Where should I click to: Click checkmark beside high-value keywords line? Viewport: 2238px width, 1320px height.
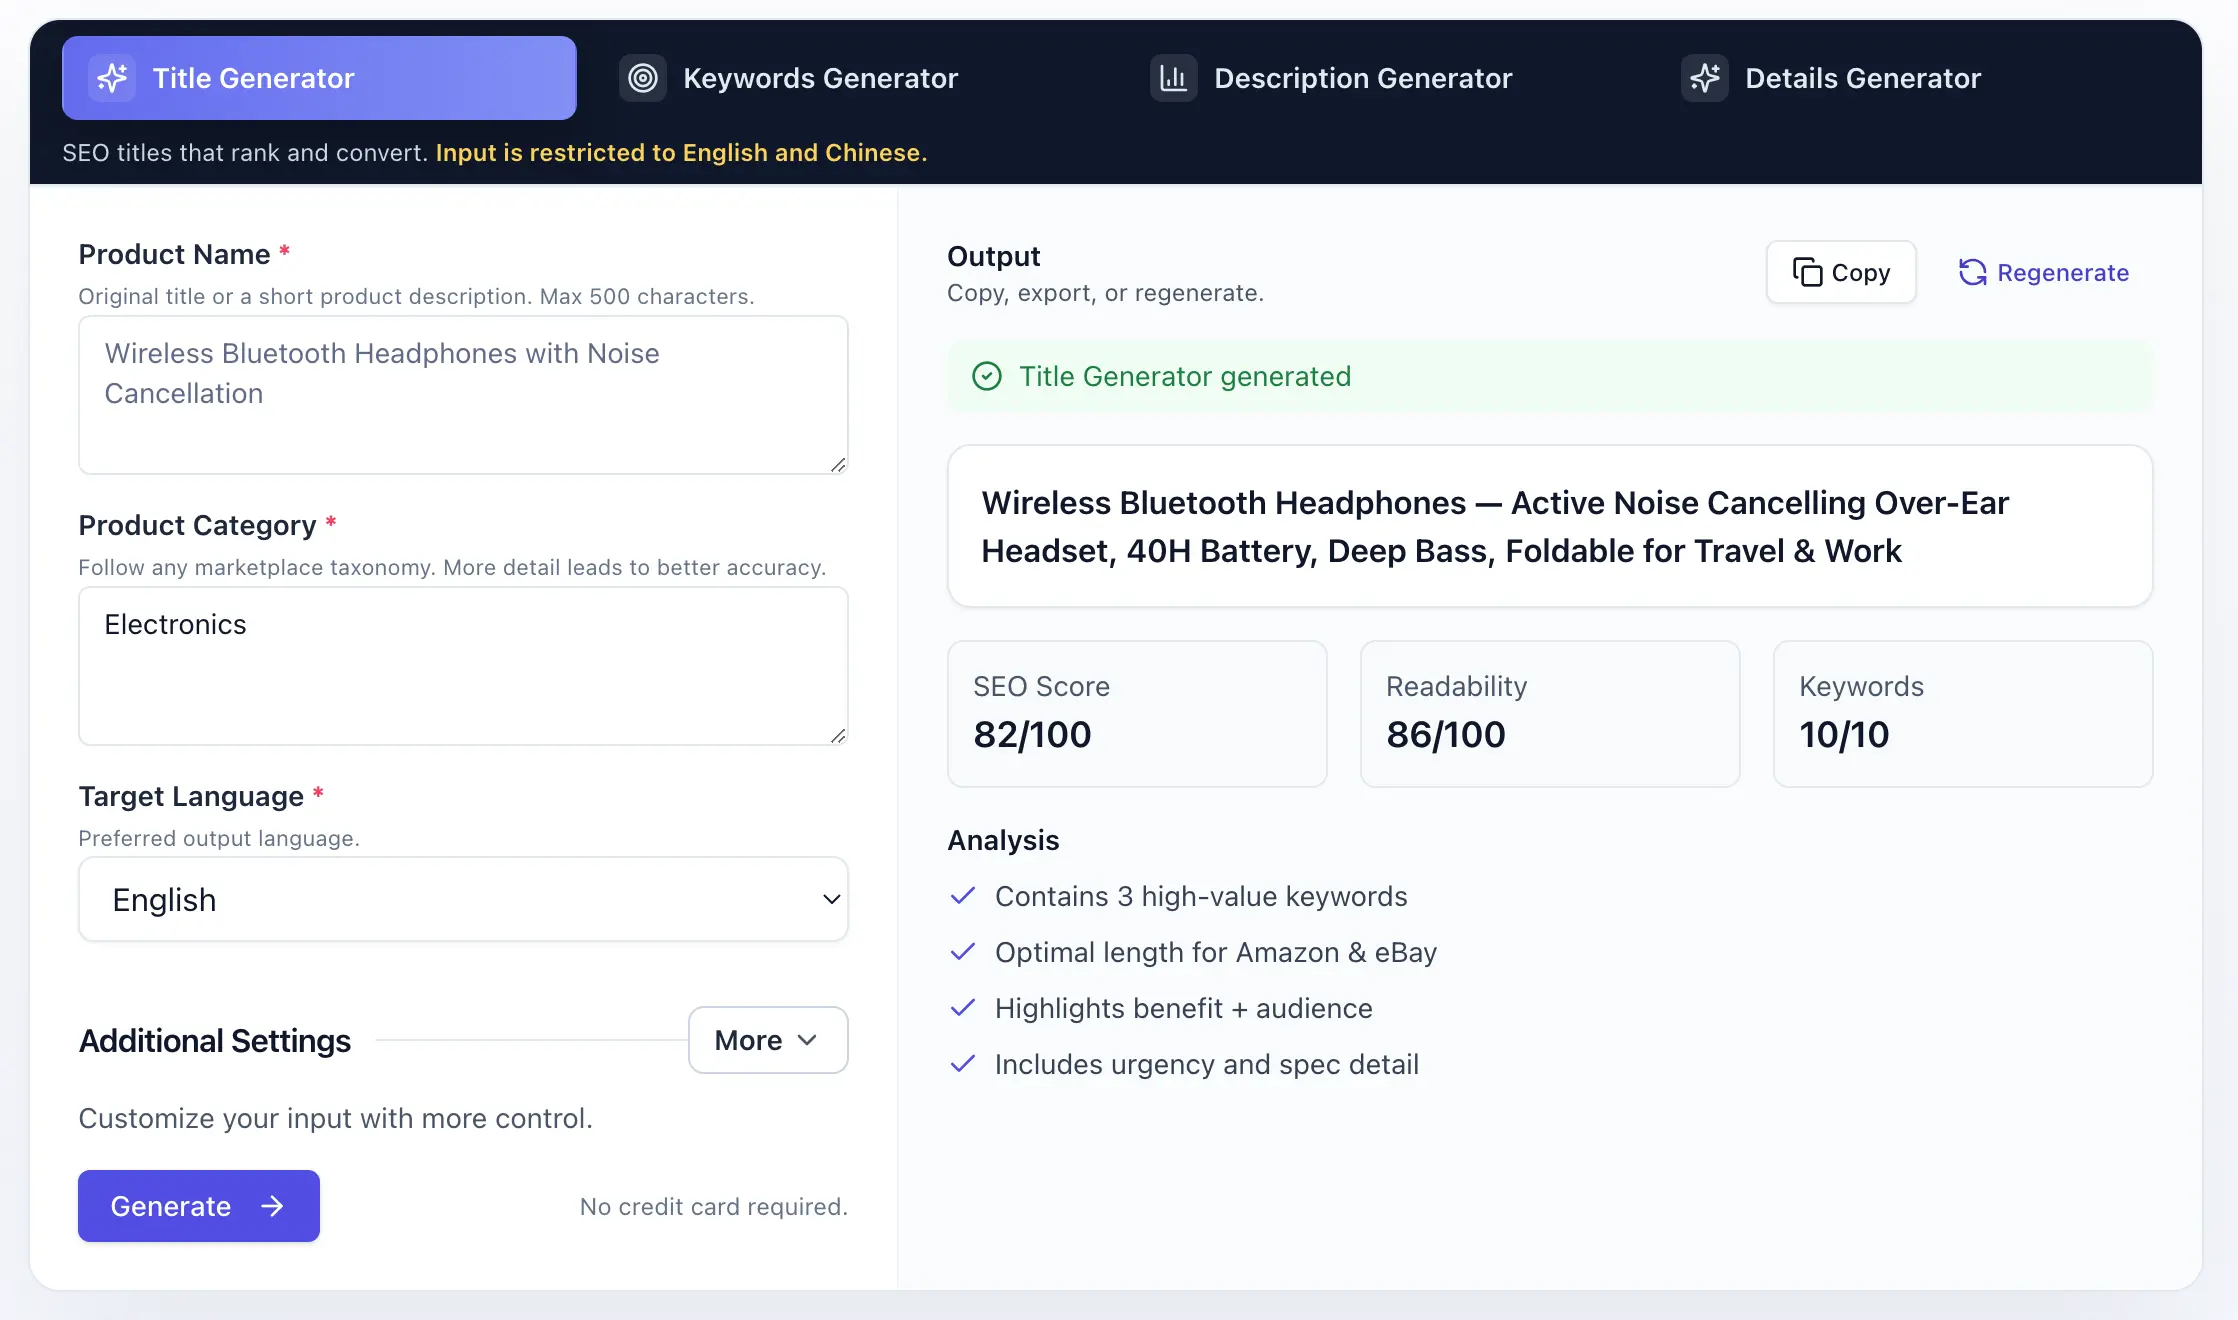coord(962,896)
